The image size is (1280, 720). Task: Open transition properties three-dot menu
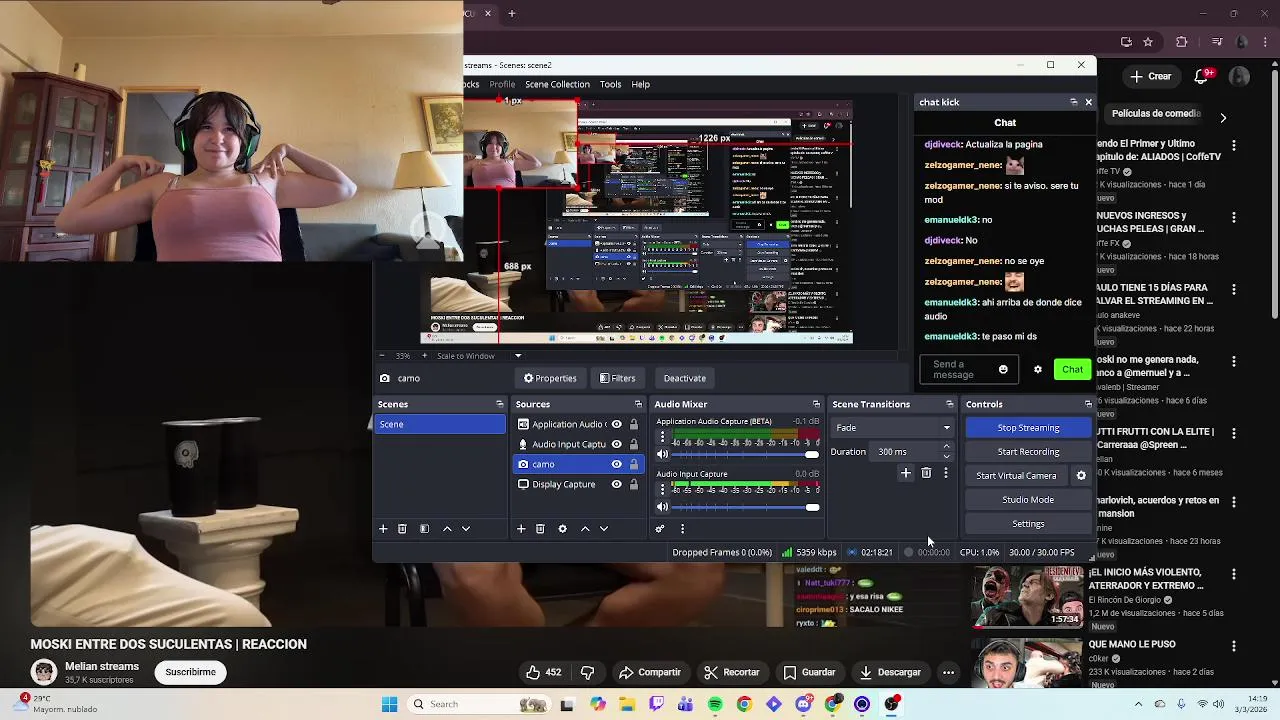point(946,473)
